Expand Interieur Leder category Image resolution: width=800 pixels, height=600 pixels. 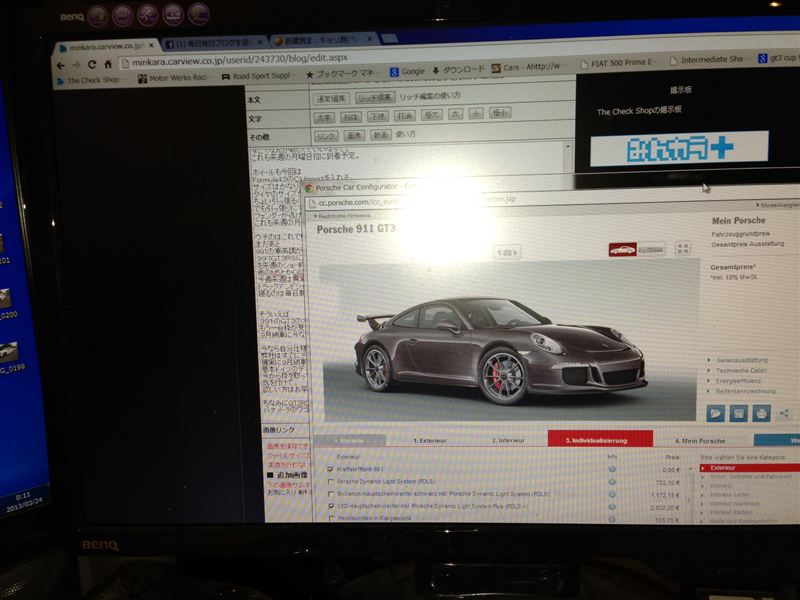(730, 495)
